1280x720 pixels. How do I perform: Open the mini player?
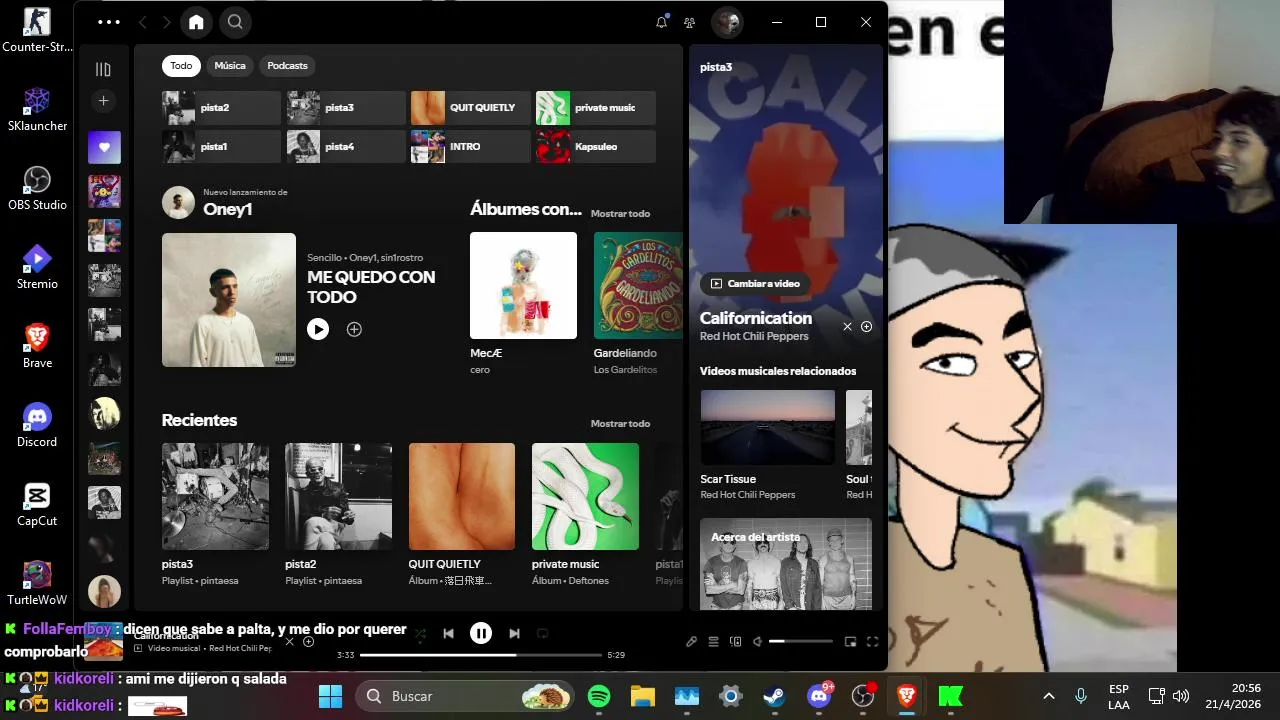pyautogui.click(x=850, y=642)
